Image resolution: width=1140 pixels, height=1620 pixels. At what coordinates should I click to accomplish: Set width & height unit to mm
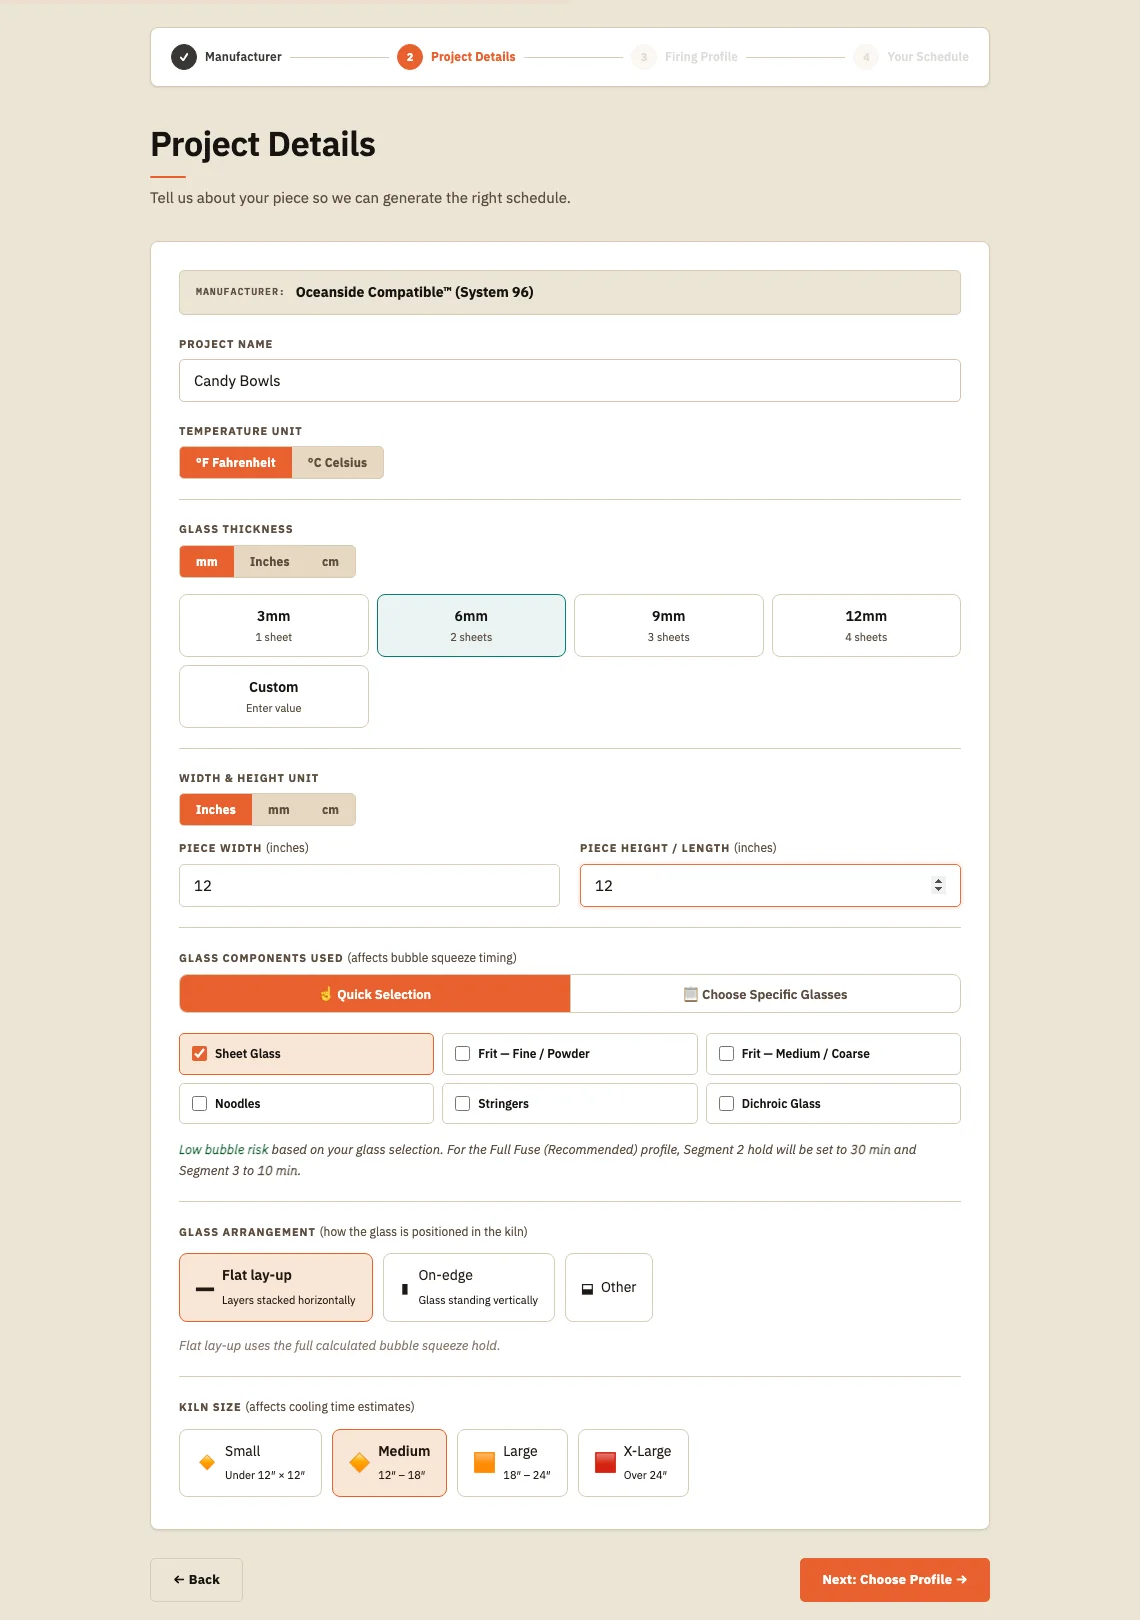click(279, 810)
